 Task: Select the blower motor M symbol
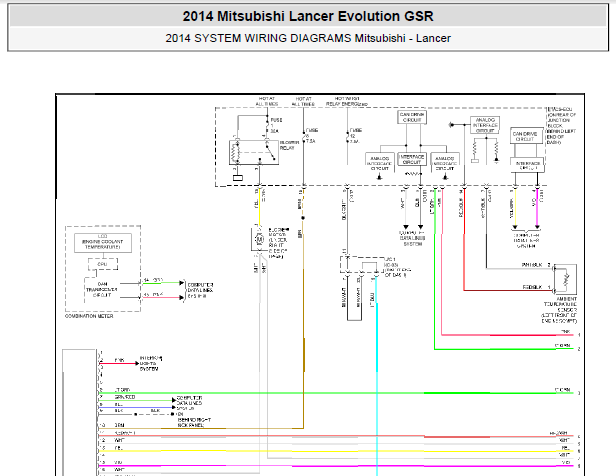(259, 238)
